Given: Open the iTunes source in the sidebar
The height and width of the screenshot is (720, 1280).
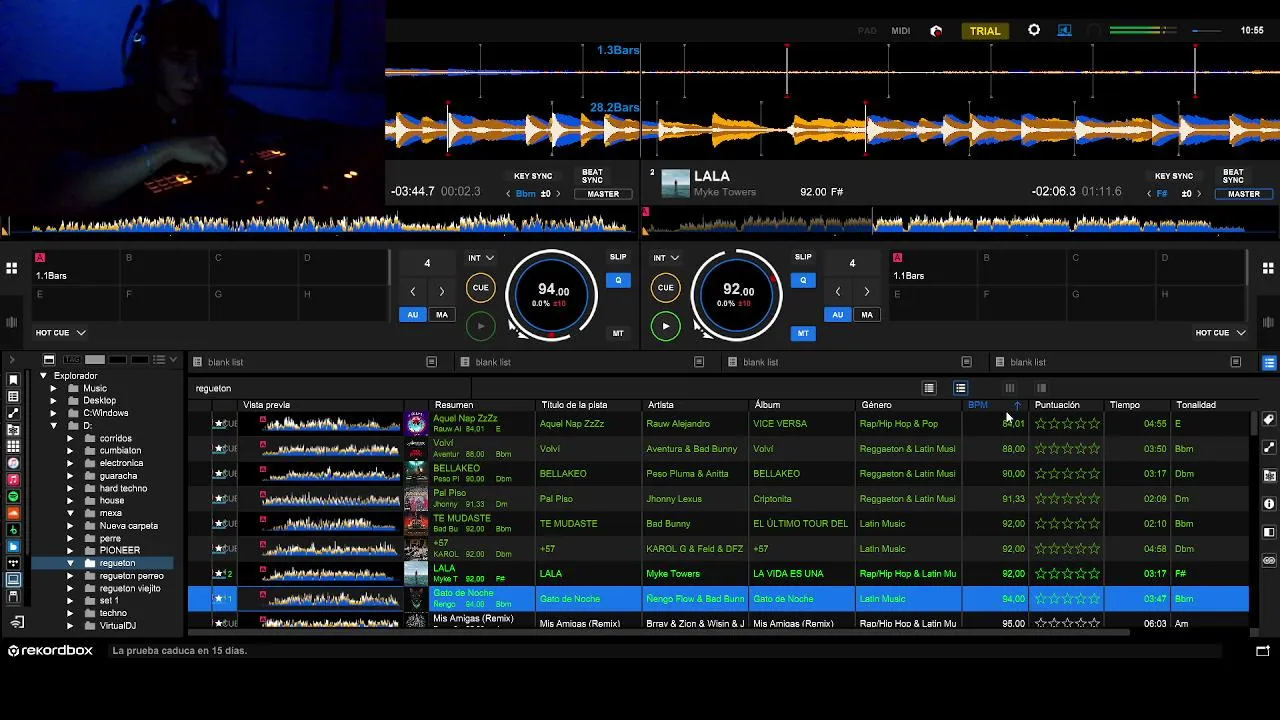Looking at the screenshot, I should (x=13, y=463).
